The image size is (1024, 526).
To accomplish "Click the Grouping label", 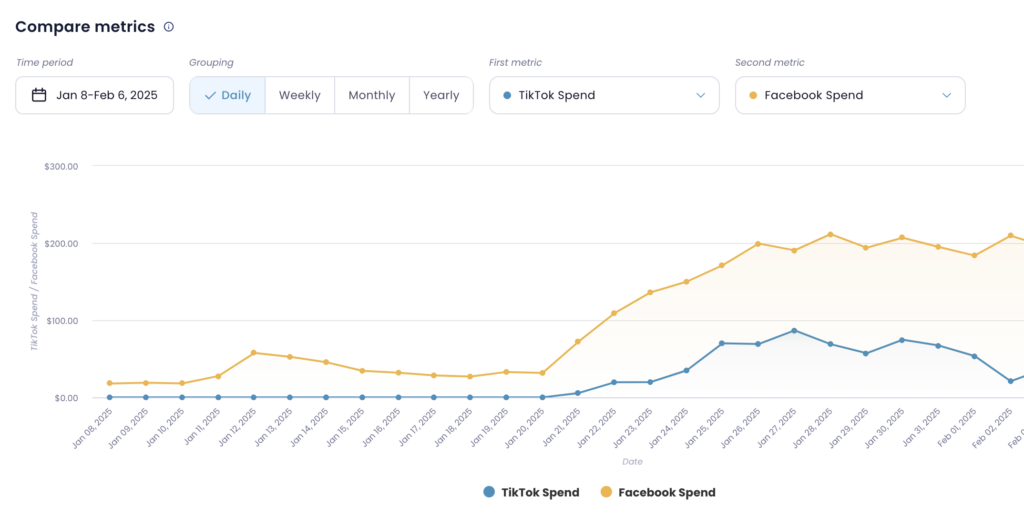I will (x=212, y=63).
